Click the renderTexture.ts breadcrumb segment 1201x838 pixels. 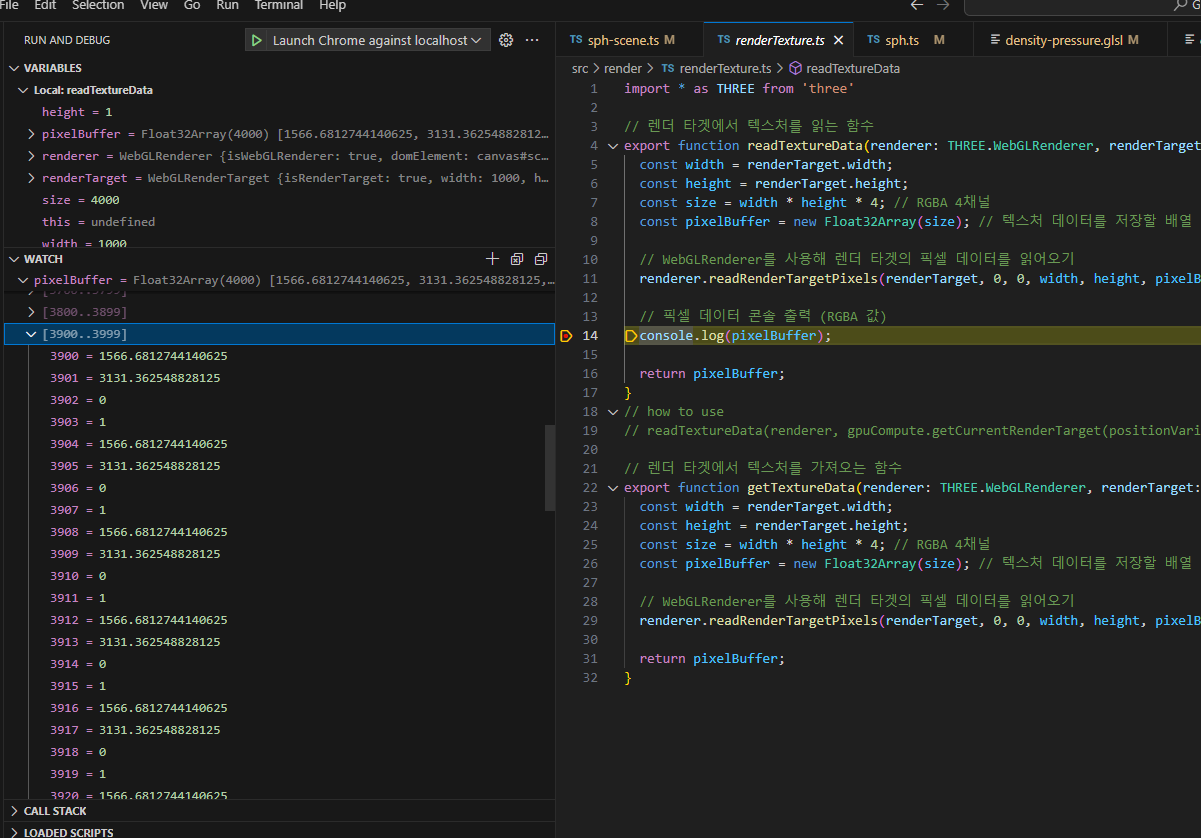pos(725,69)
